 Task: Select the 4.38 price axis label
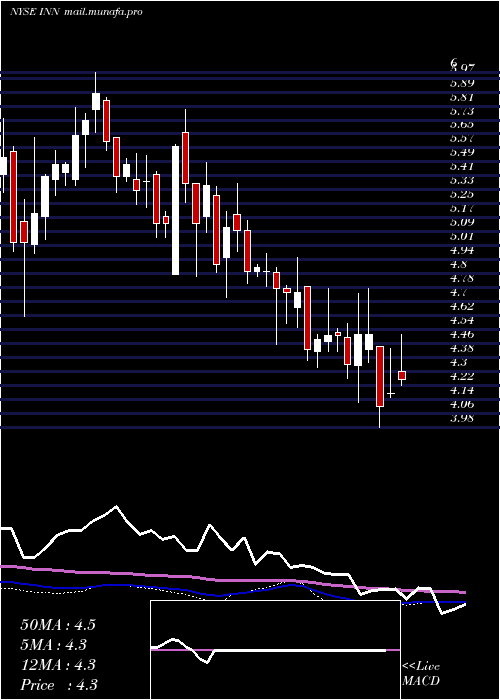[462, 348]
